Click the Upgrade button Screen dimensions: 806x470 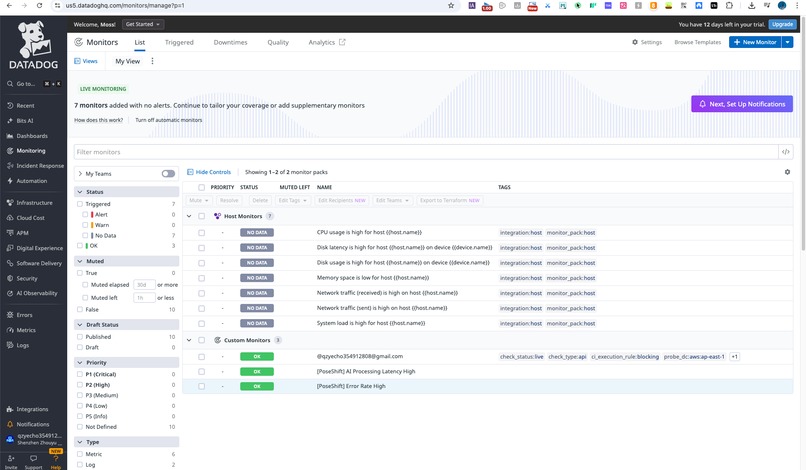[x=782, y=24]
